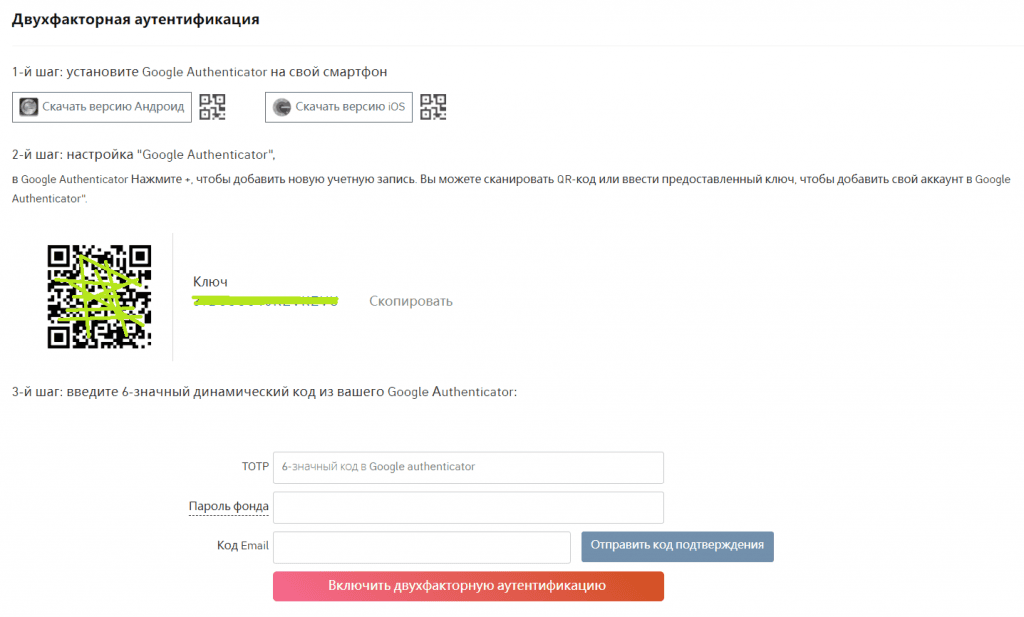This screenshot has width=1024, height=617.
Task: Click the iOS download button
Action: (x=339, y=107)
